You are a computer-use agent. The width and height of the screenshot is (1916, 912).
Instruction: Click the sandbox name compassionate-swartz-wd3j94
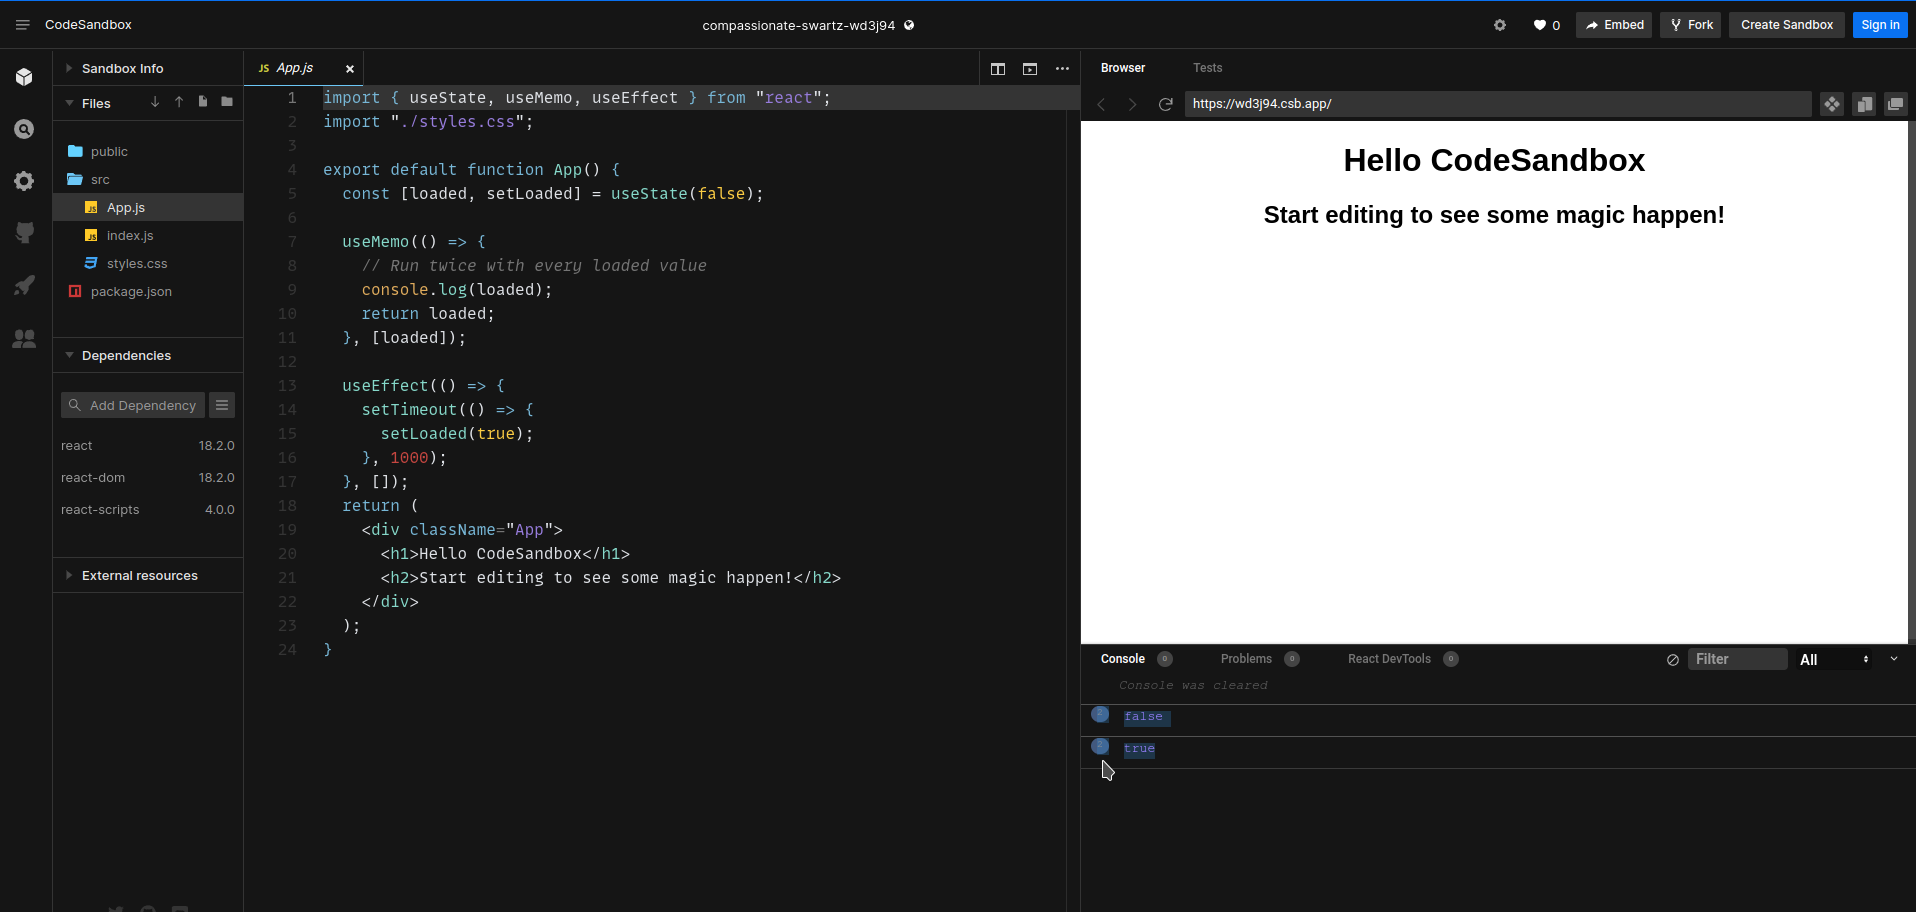pos(798,25)
